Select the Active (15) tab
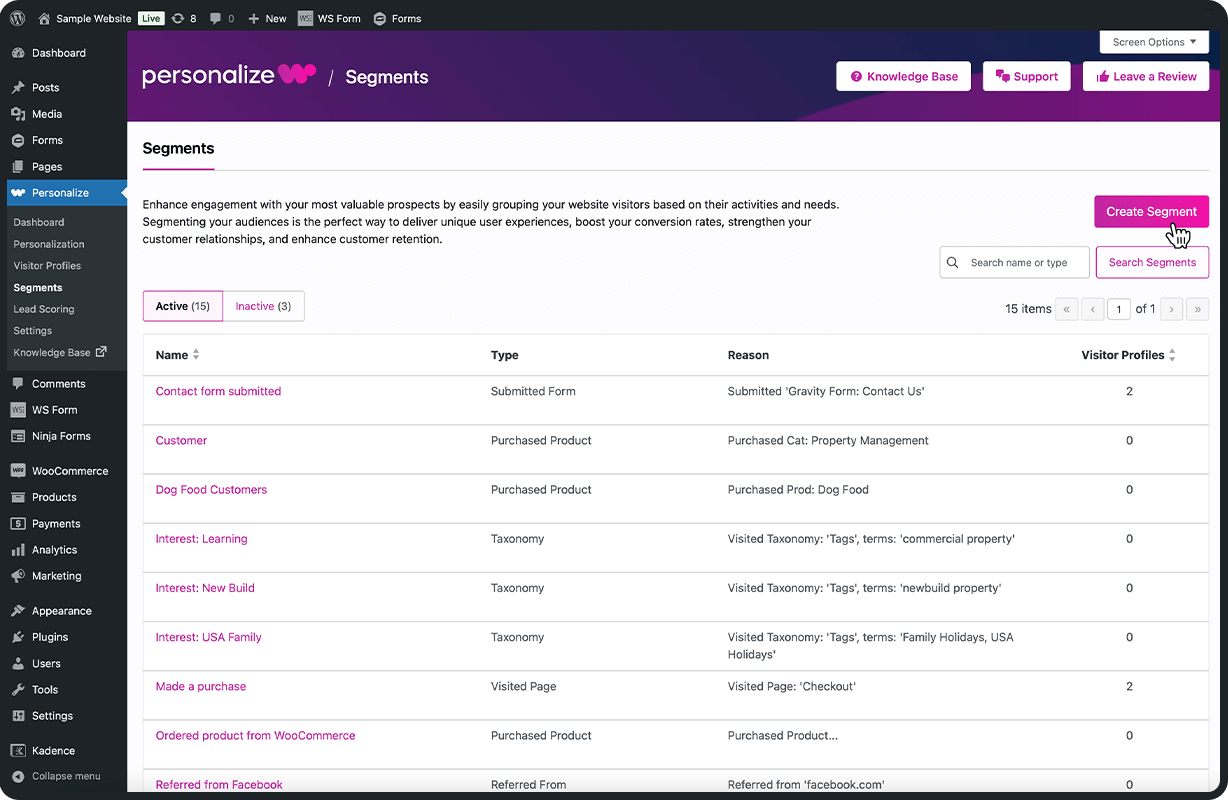1228x800 pixels. tap(182, 306)
